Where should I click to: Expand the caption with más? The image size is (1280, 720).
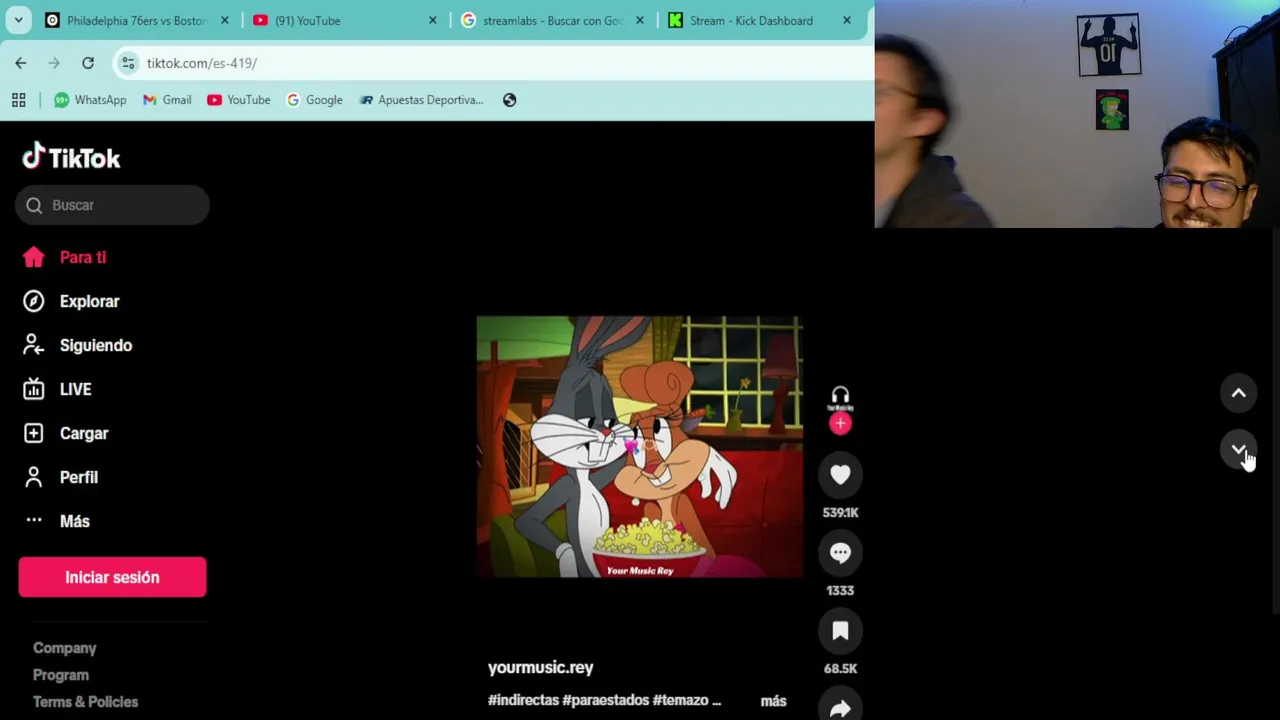[773, 701]
